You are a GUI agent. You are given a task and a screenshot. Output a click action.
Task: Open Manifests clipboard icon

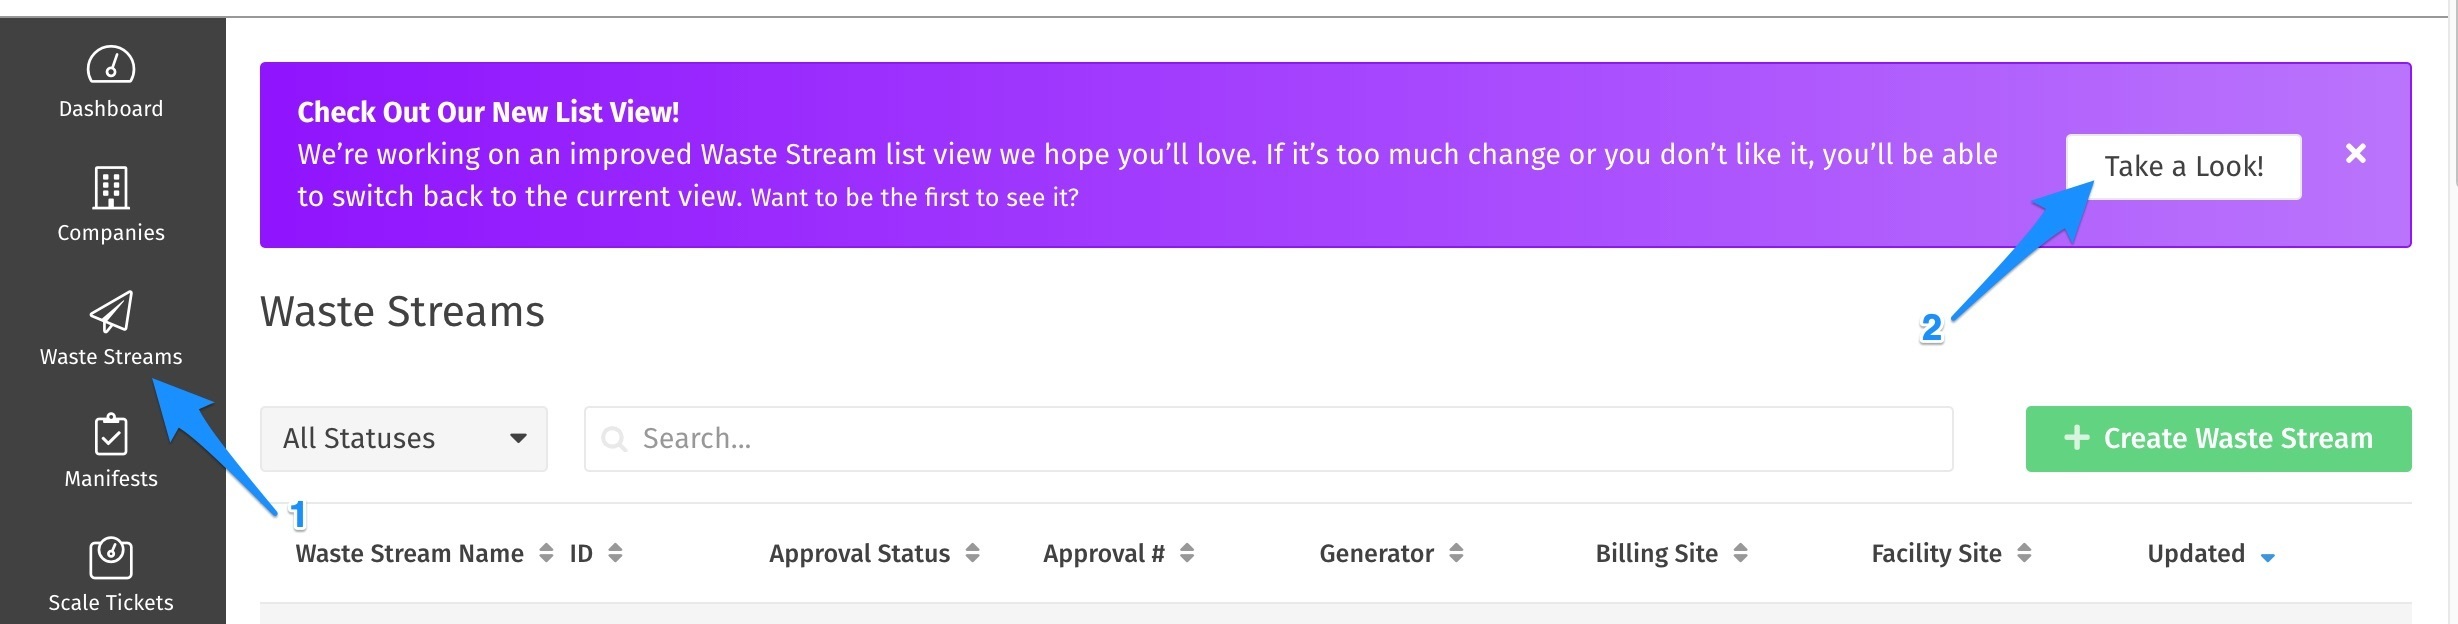(111, 435)
